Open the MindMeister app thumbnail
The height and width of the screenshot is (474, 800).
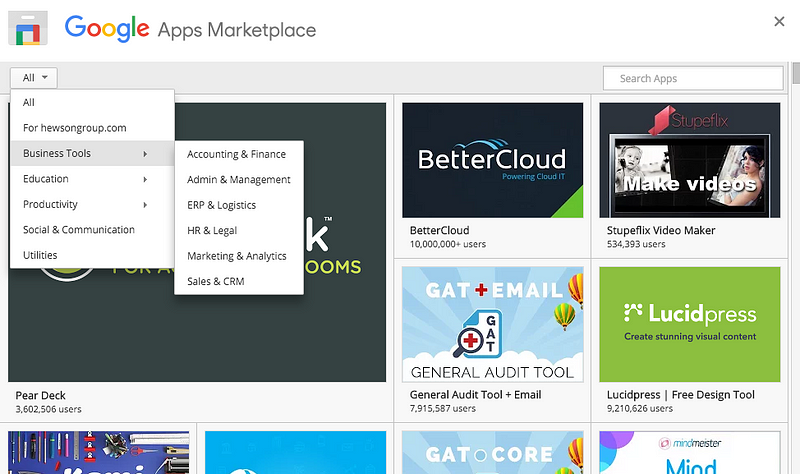690,453
